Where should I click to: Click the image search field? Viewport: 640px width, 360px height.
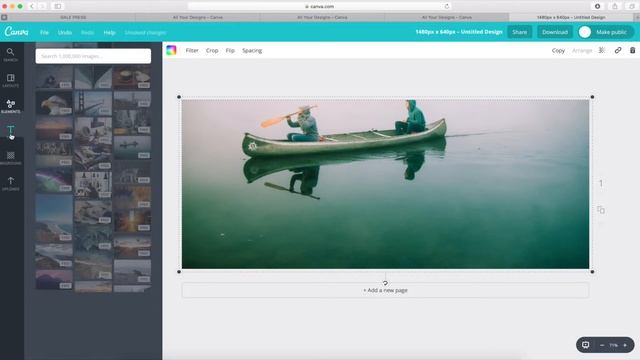[93, 56]
